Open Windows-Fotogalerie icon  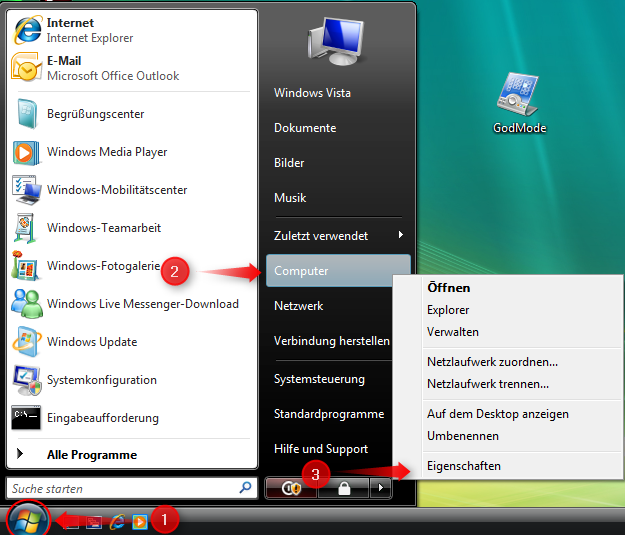point(25,266)
